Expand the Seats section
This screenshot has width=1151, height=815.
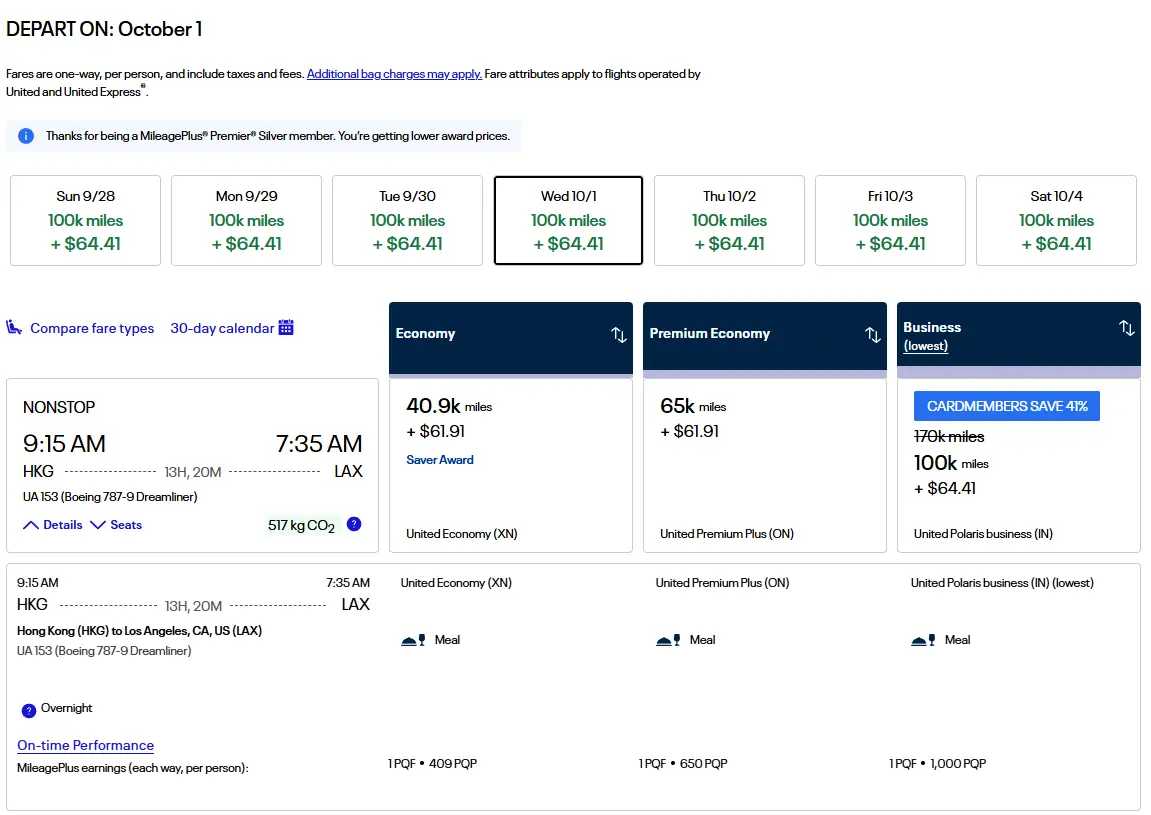point(116,525)
